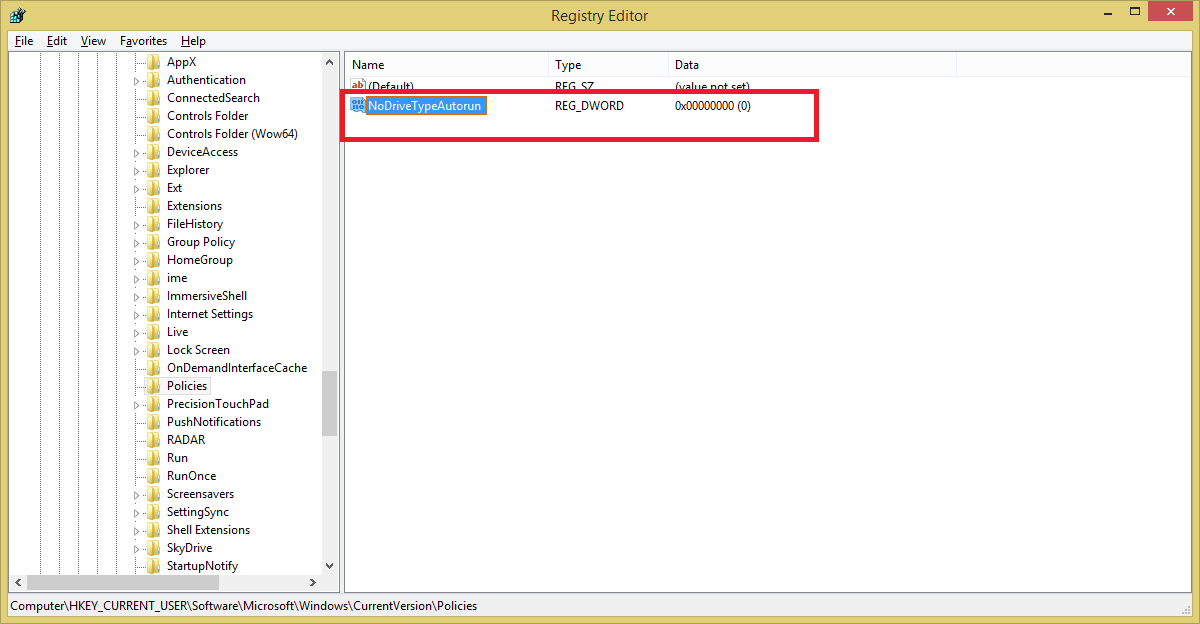Expand the Explorer registry key

pos(138,170)
